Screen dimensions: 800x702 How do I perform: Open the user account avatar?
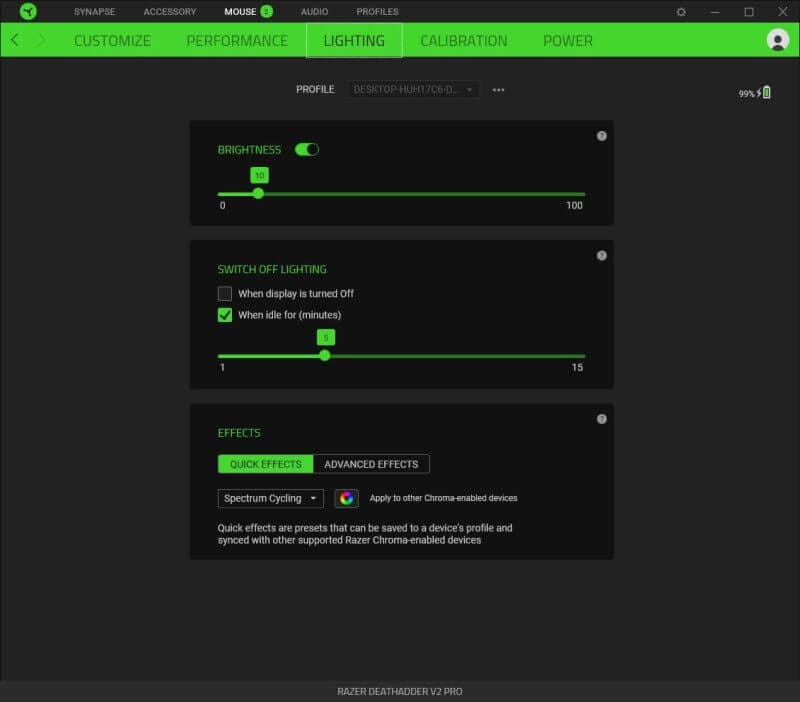[x=777, y=40]
